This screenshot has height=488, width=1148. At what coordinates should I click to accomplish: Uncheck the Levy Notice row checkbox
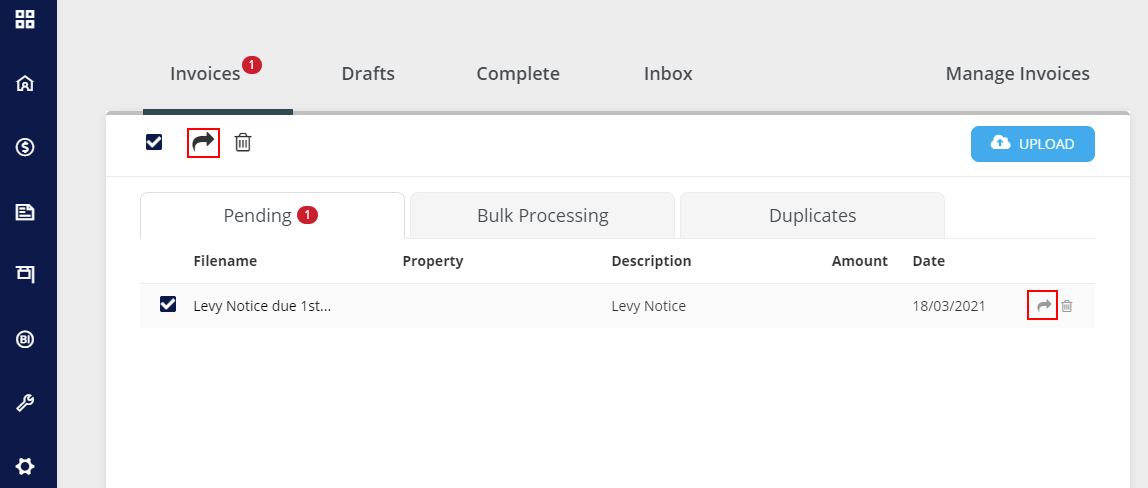tap(168, 304)
